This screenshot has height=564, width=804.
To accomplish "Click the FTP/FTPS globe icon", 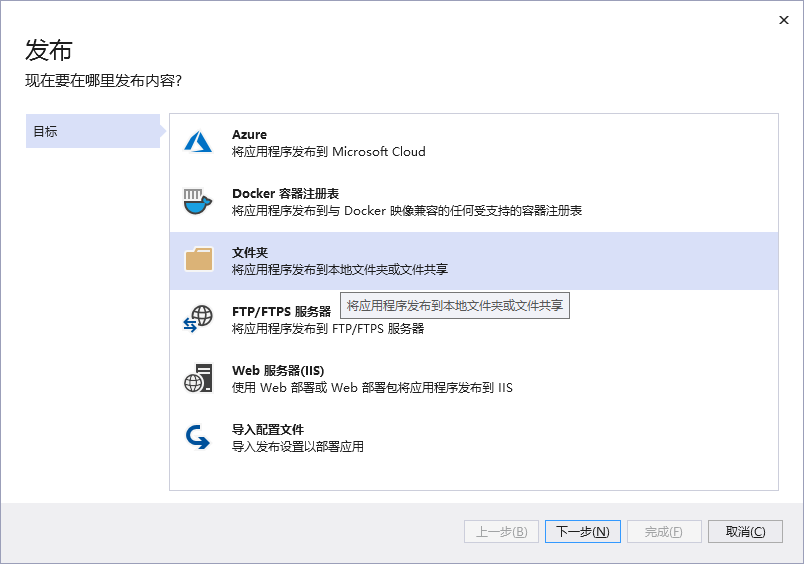I will coord(198,319).
